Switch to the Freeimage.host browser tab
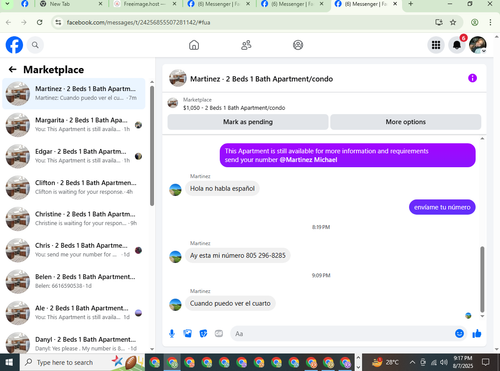This screenshot has width=500, height=371. 145,4
